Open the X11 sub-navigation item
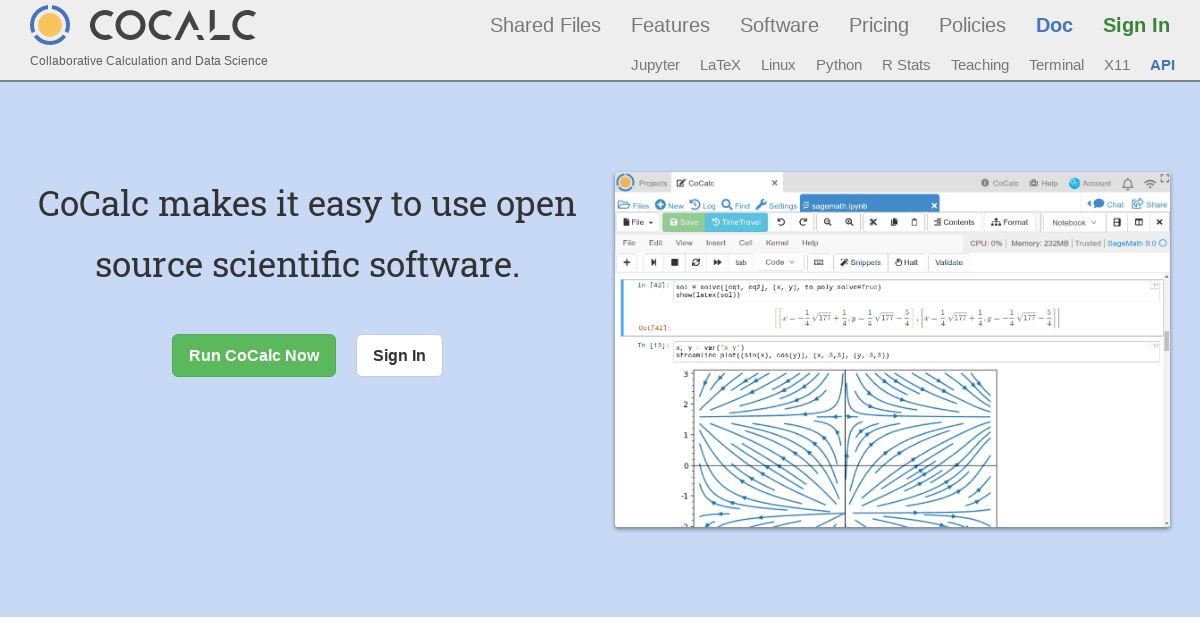1200x630 pixels. (1117, 65)
